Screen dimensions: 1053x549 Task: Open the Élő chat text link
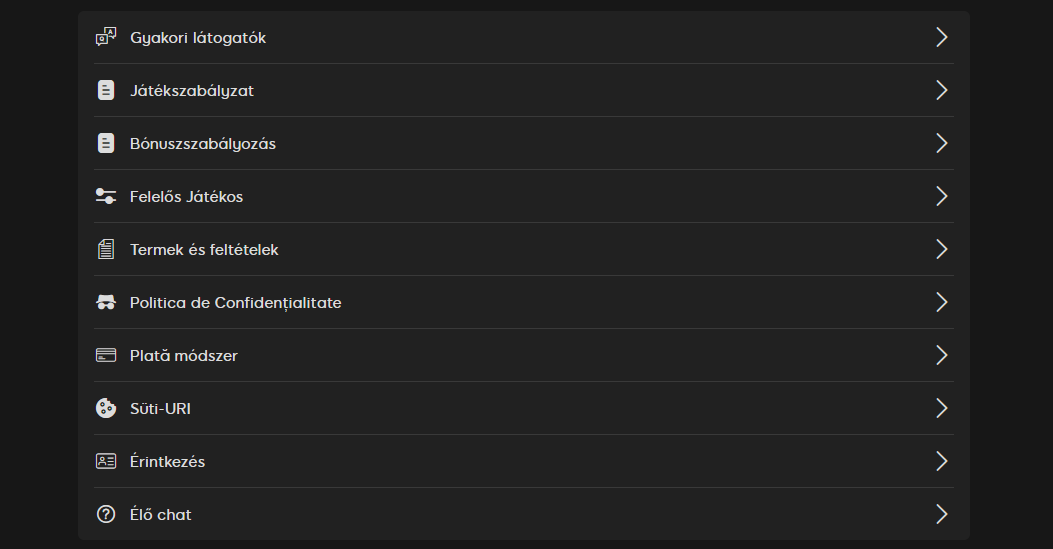161,515
